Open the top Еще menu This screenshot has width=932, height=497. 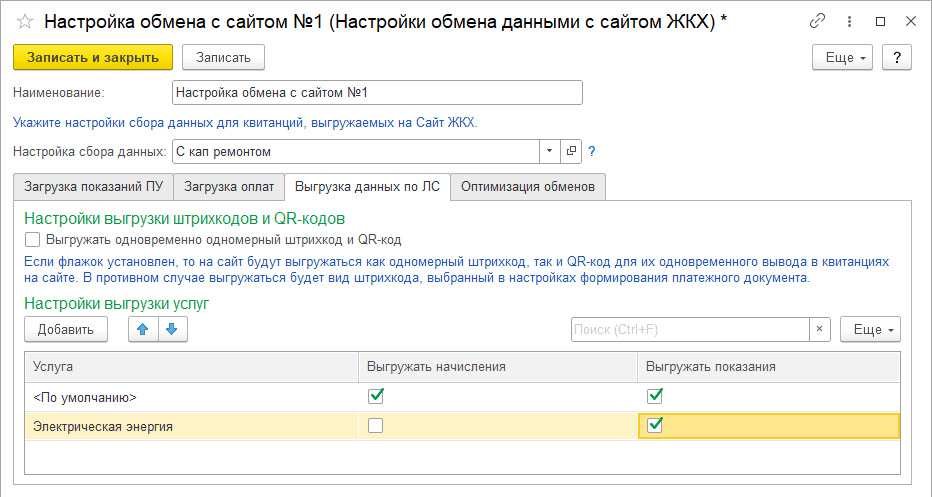tap(843, 58)
